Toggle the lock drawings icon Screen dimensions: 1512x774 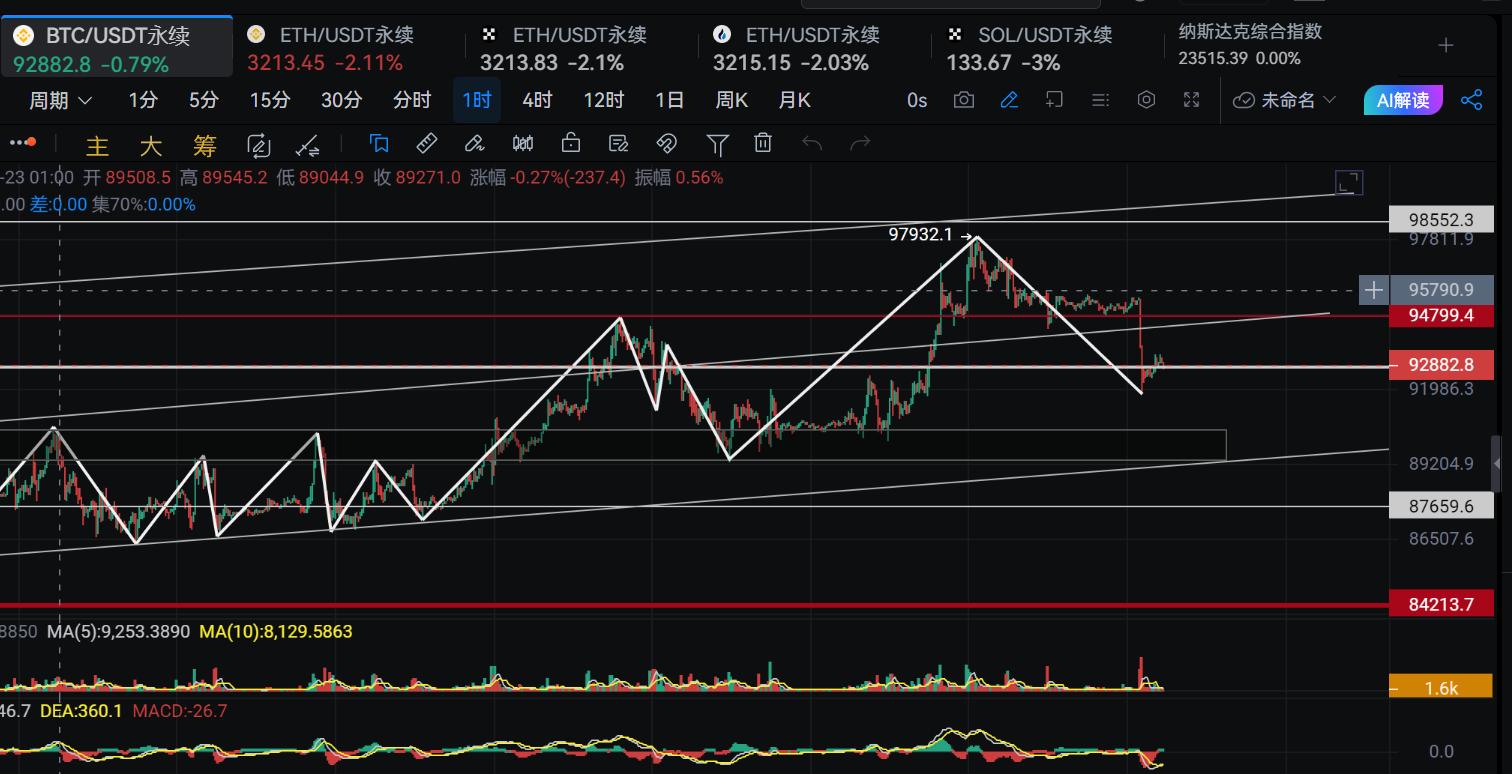click(x=571, y=144)
